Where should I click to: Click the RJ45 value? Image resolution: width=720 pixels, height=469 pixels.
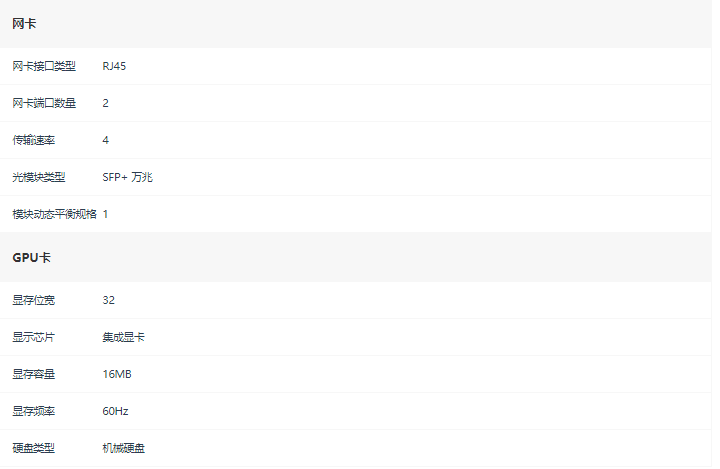click(x=114, y=66)
